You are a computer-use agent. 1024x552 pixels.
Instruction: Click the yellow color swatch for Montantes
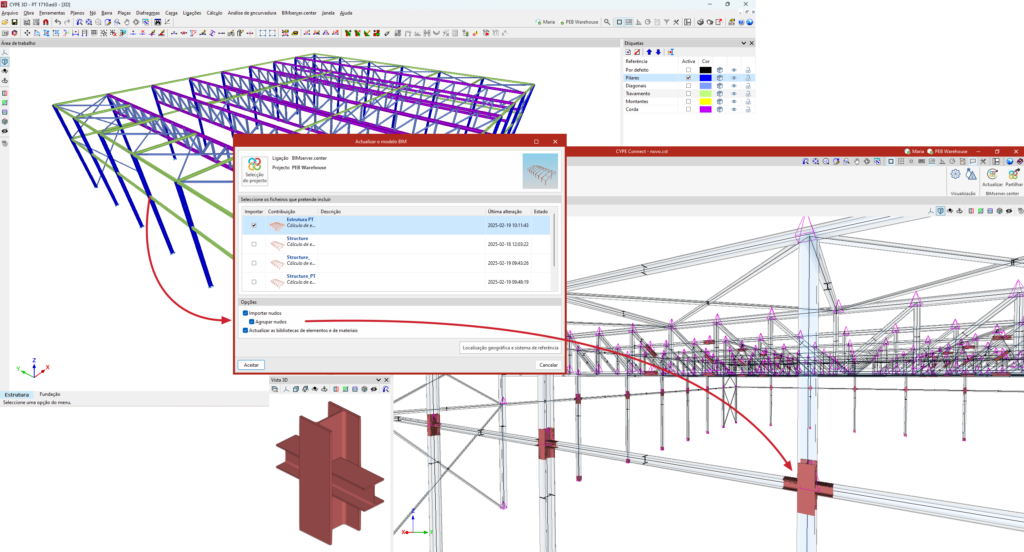(705, 101)
